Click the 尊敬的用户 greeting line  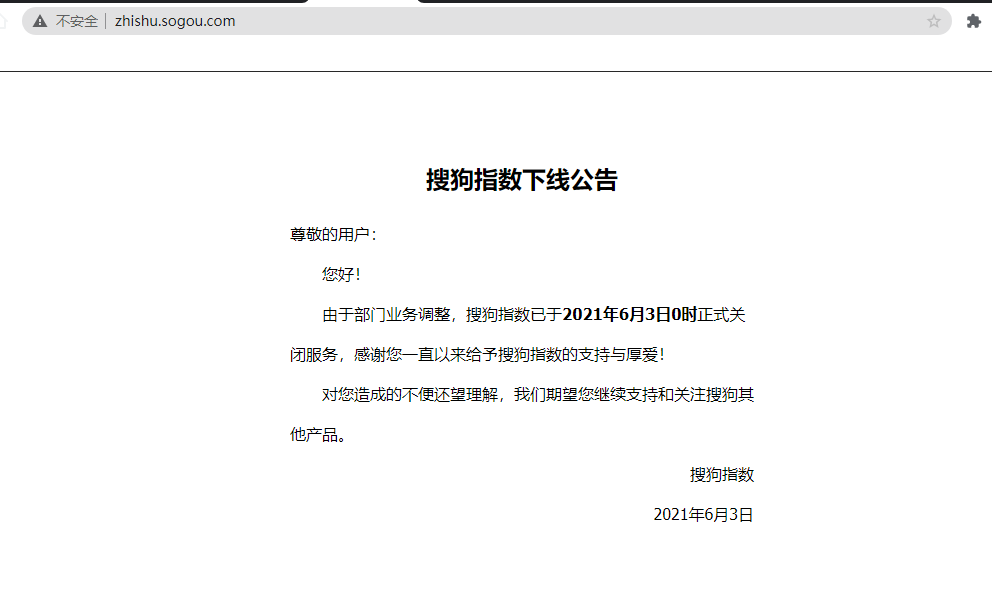point(333,235)
